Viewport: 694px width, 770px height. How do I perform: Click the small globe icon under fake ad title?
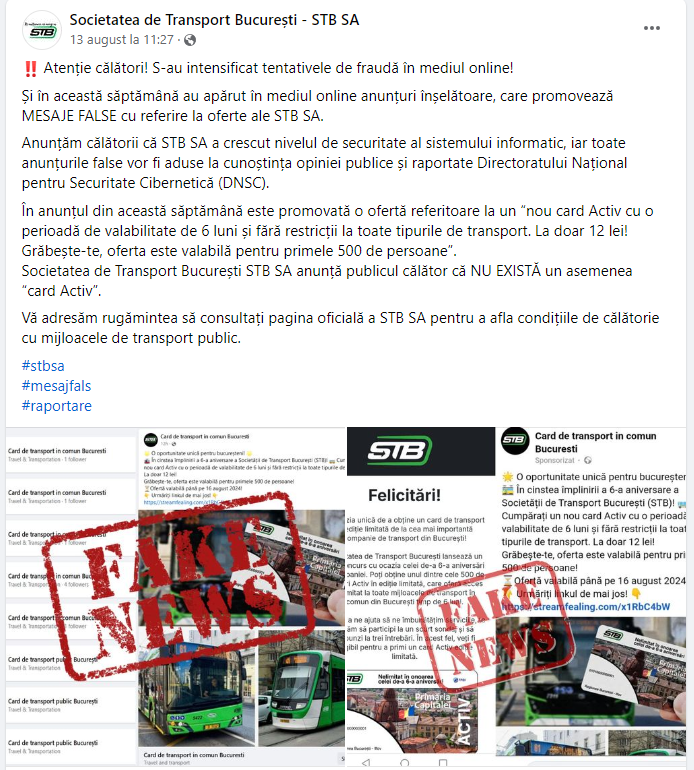pyautogui.click(x=587, y=461)
